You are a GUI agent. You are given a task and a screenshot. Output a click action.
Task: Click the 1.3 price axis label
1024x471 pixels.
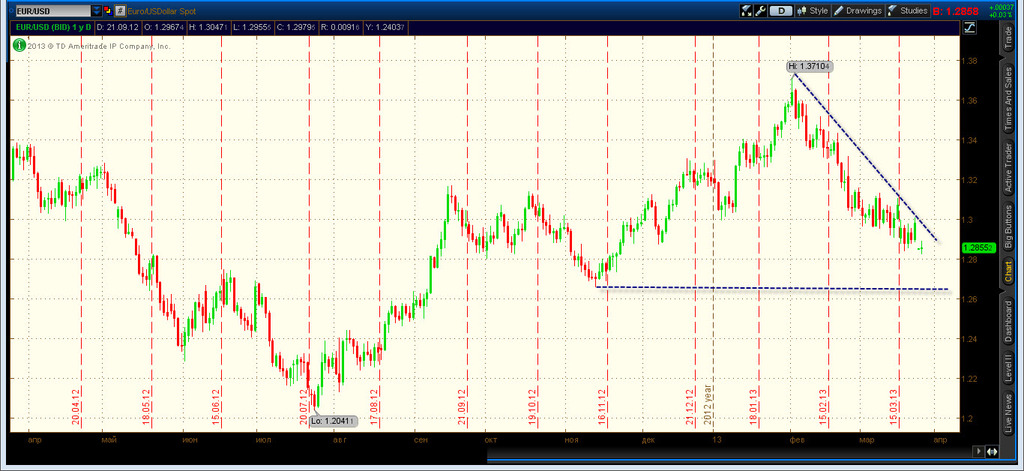tap(965, 219)
